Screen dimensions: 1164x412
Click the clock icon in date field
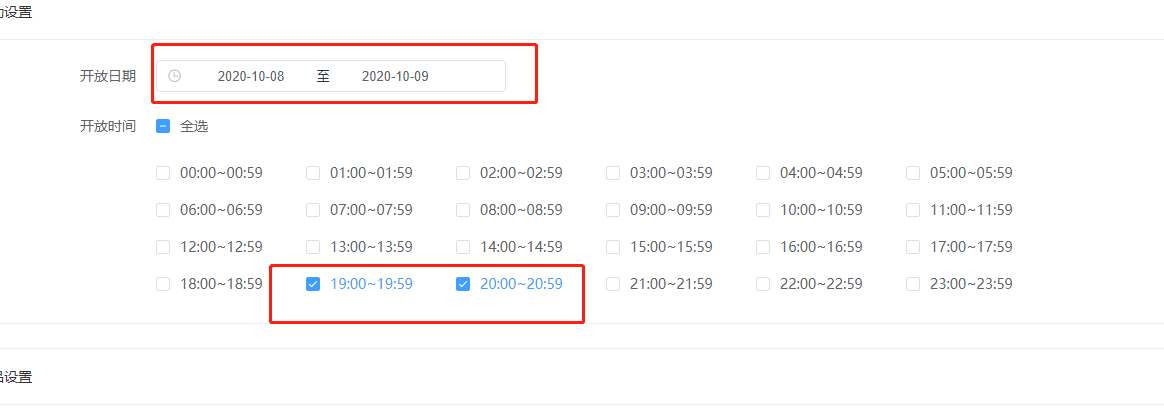[x=174, y=76]
